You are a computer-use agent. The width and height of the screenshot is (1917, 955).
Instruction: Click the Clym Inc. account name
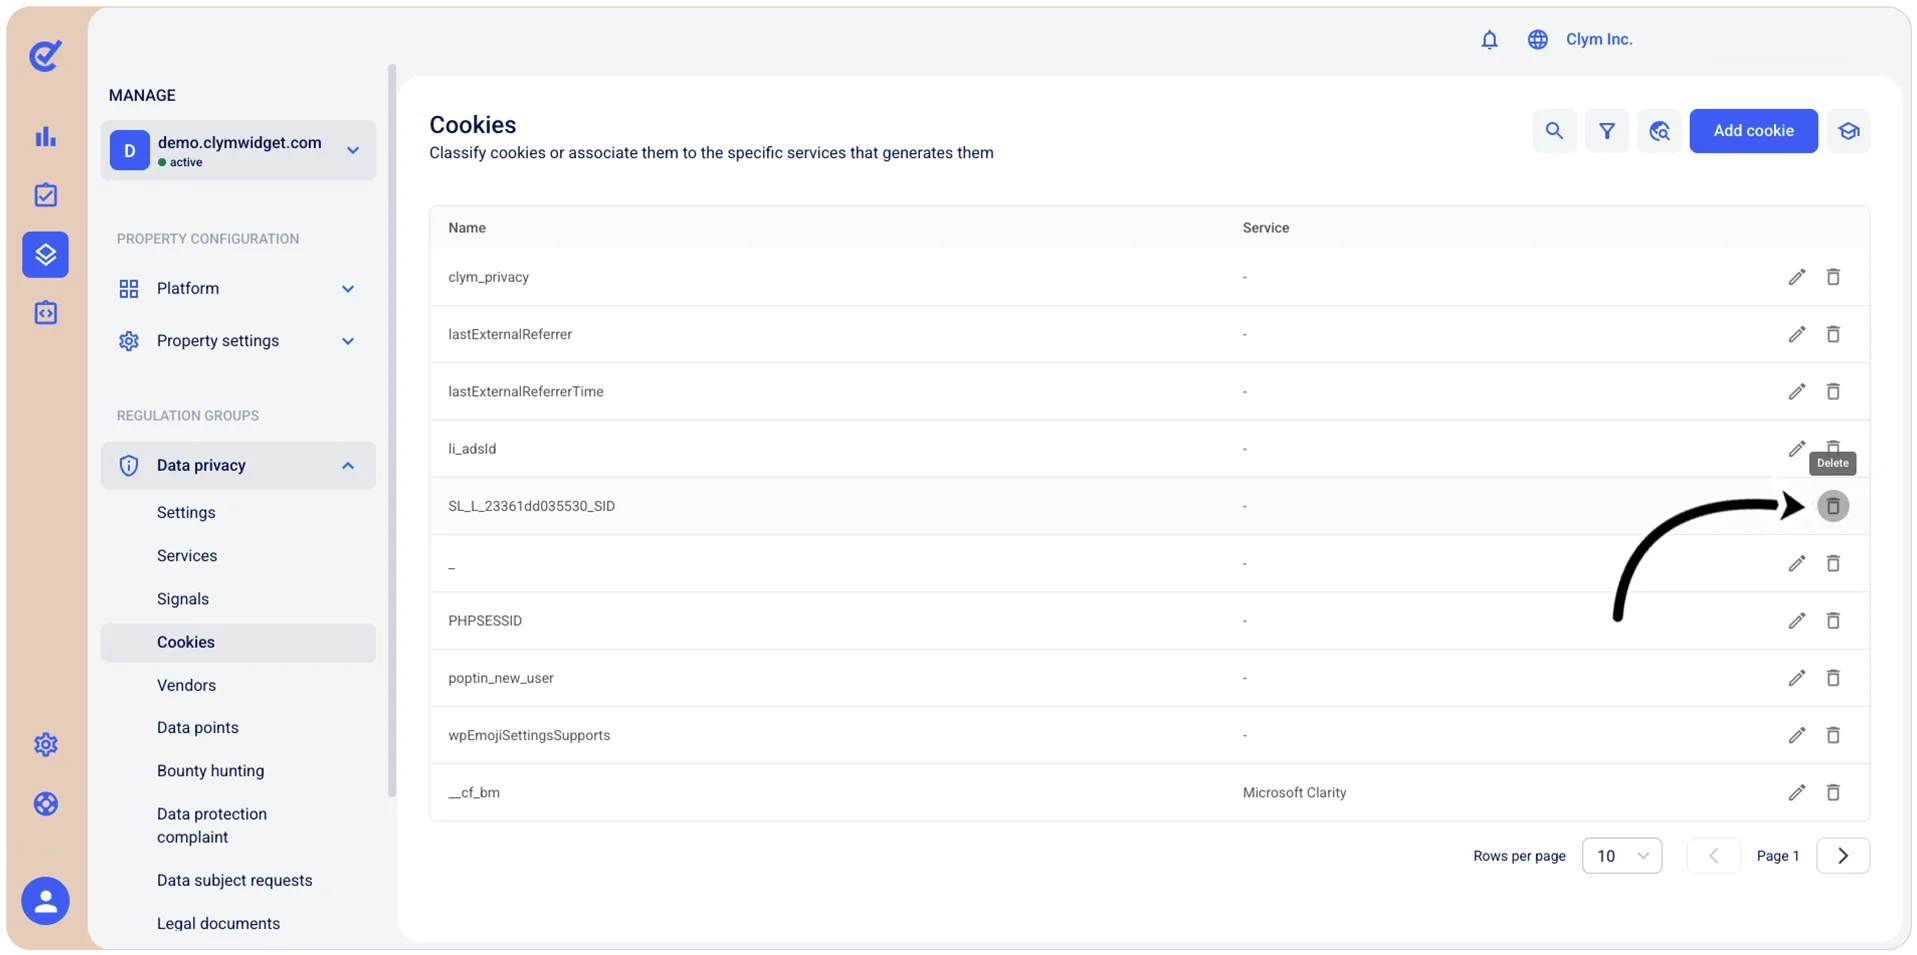[x=1598, y=39]
